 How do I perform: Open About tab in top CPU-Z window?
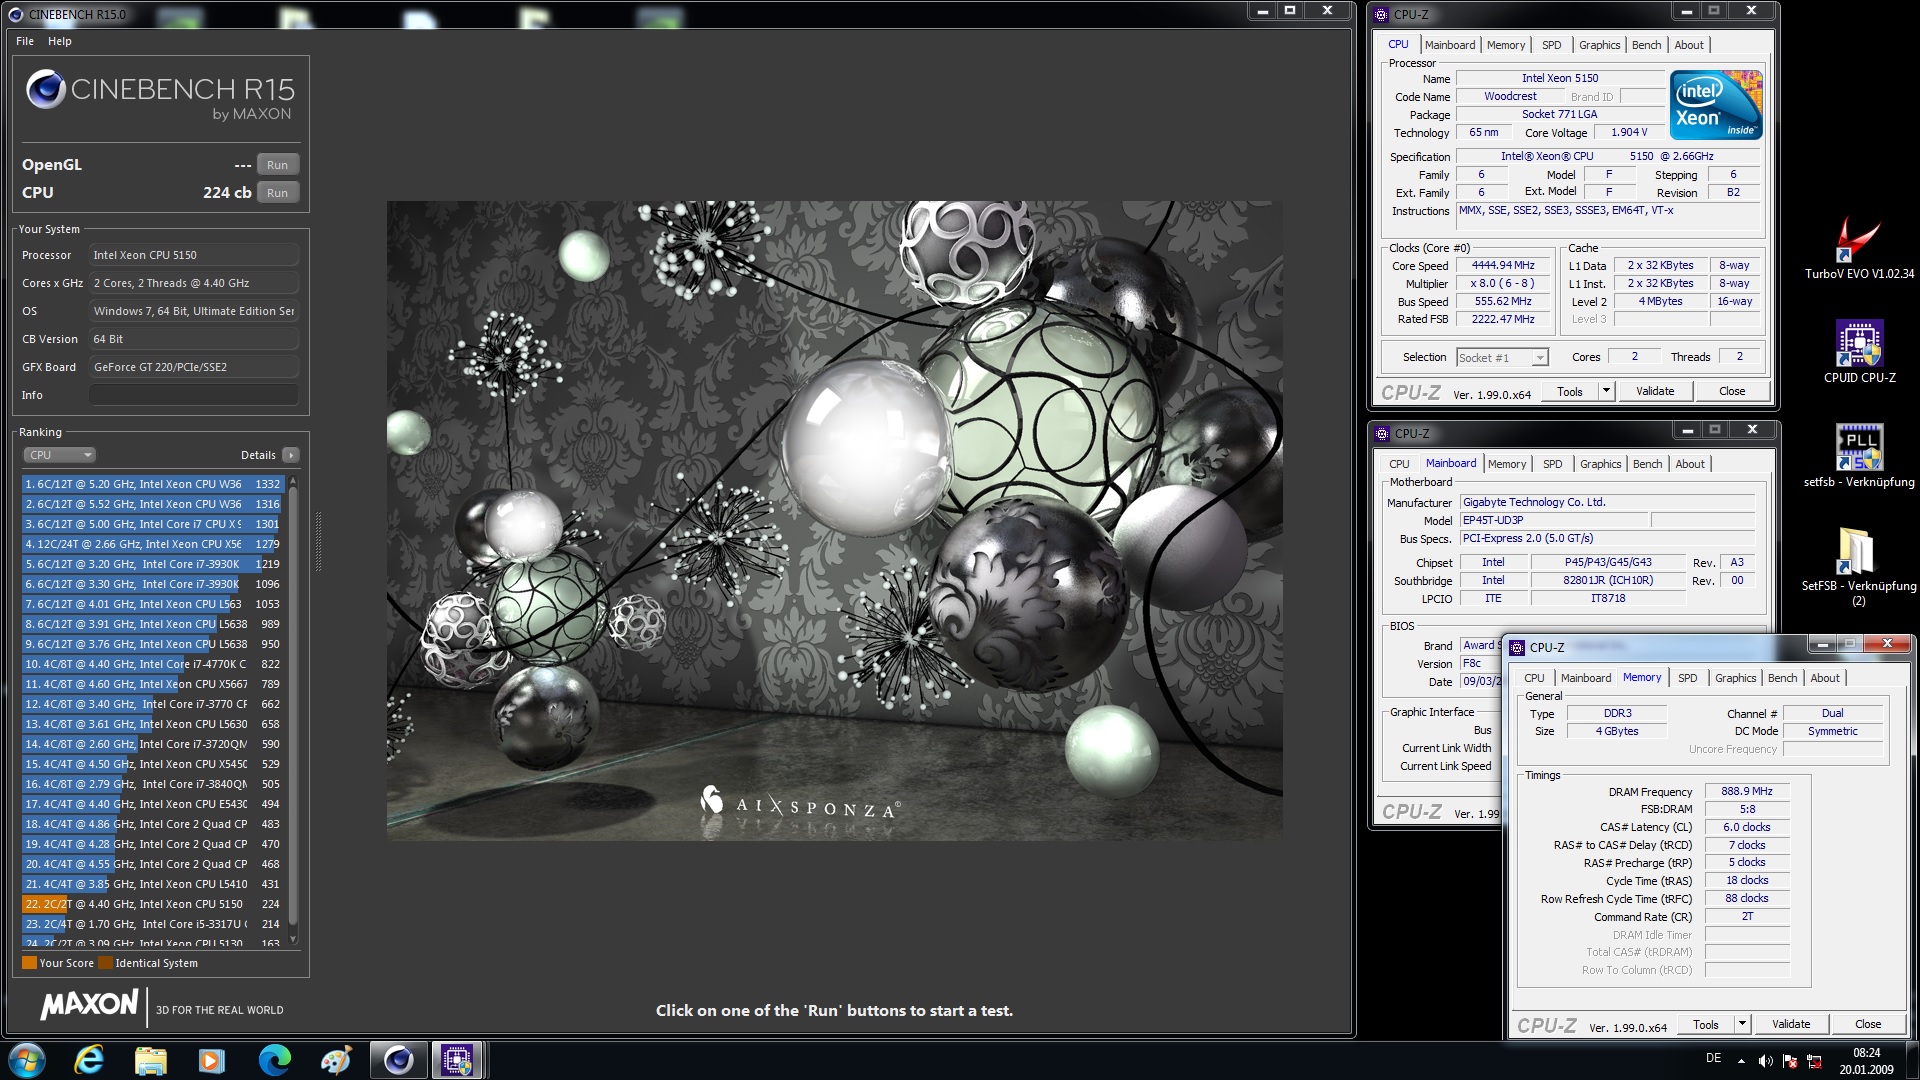point(1689,45)
